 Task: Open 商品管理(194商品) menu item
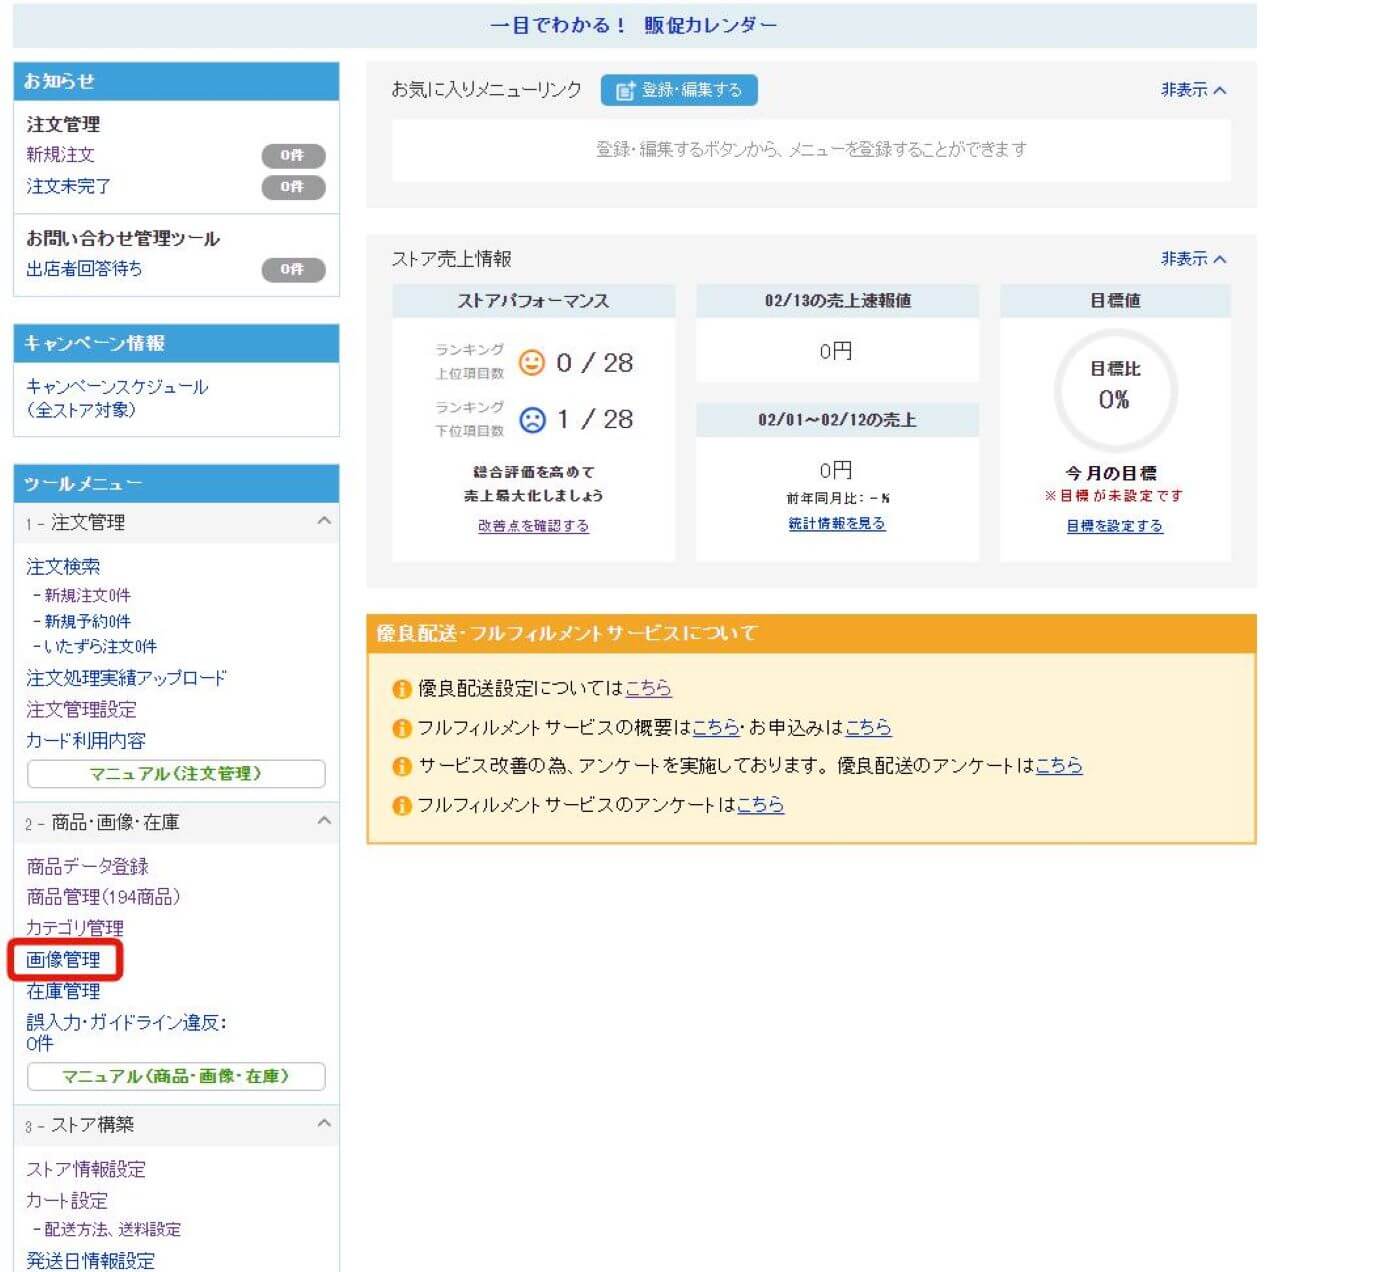(103, 897)
